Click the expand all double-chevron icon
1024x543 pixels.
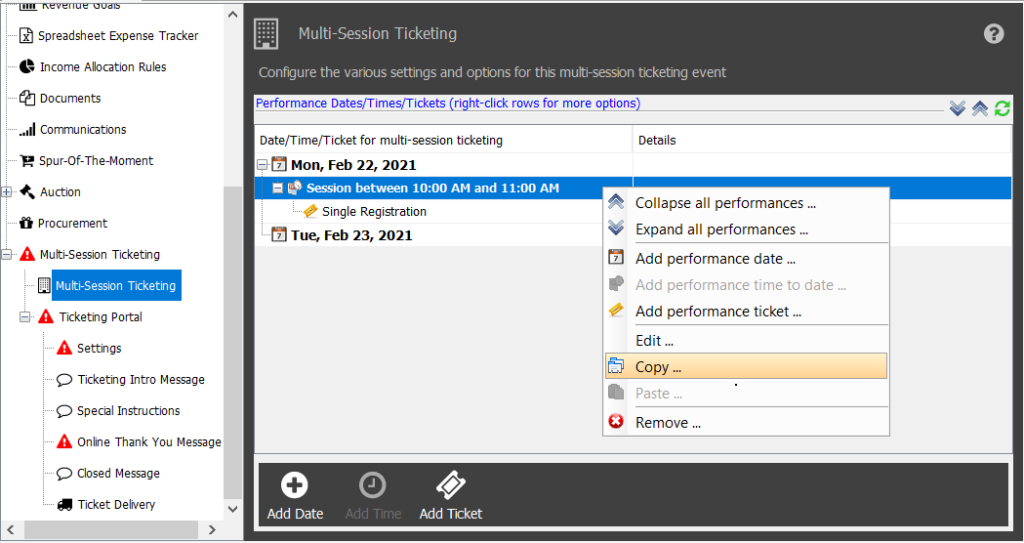point(957,108)
